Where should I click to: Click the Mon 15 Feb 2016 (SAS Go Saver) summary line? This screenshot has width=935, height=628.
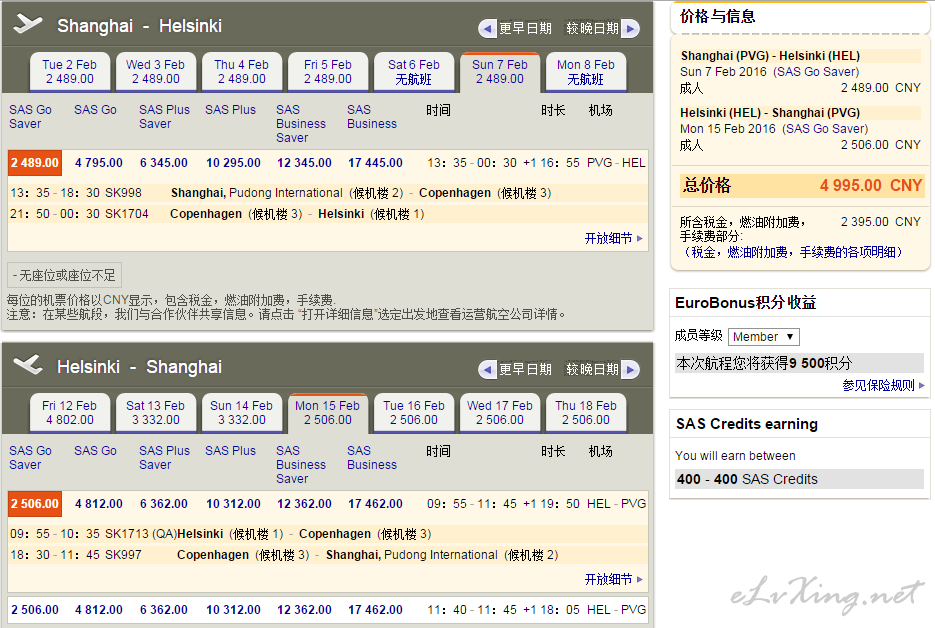coord(774,129)
